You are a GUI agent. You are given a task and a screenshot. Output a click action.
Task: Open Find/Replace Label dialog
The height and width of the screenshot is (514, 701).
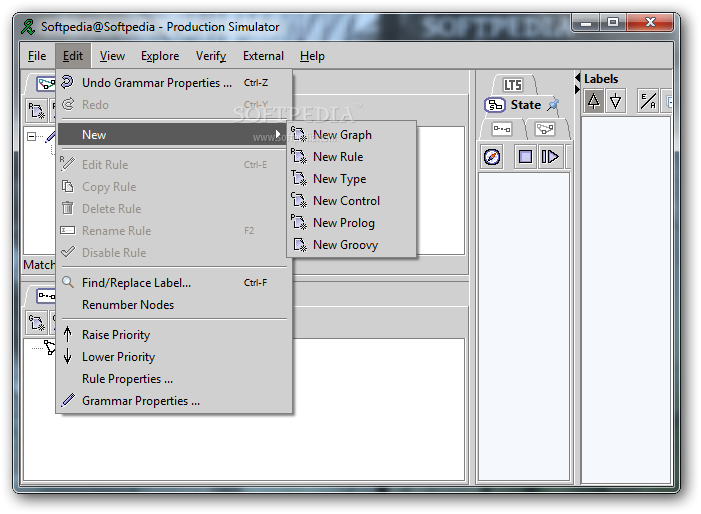[174, 282]
